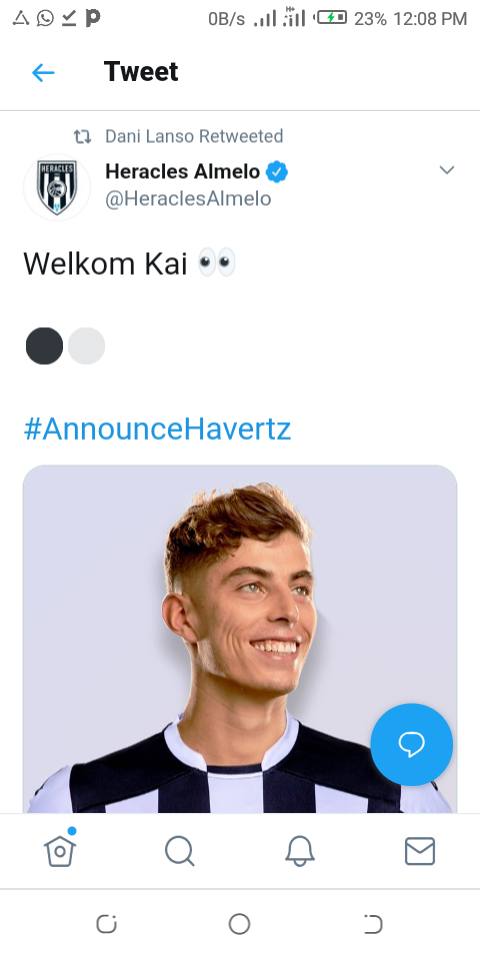Tap the blue verified badge
480x960 pixels.
(277, 172)
